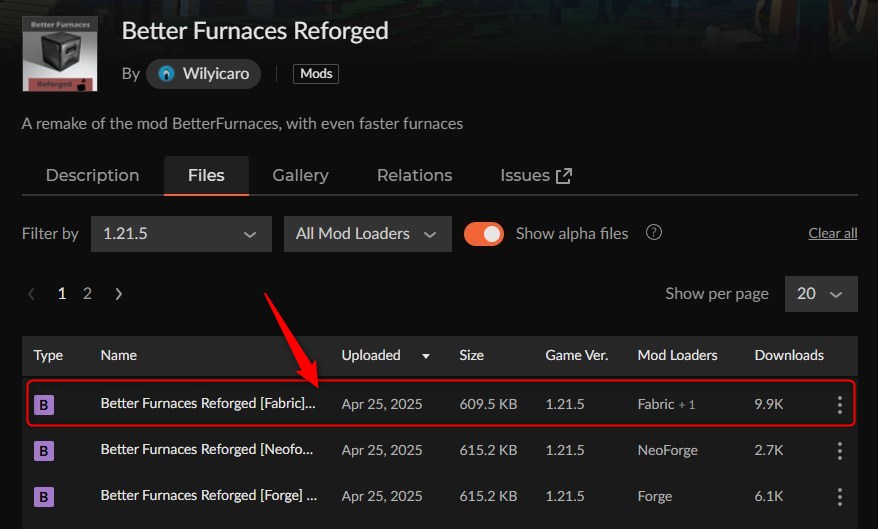Click the 9.9K downloads value

769,405
